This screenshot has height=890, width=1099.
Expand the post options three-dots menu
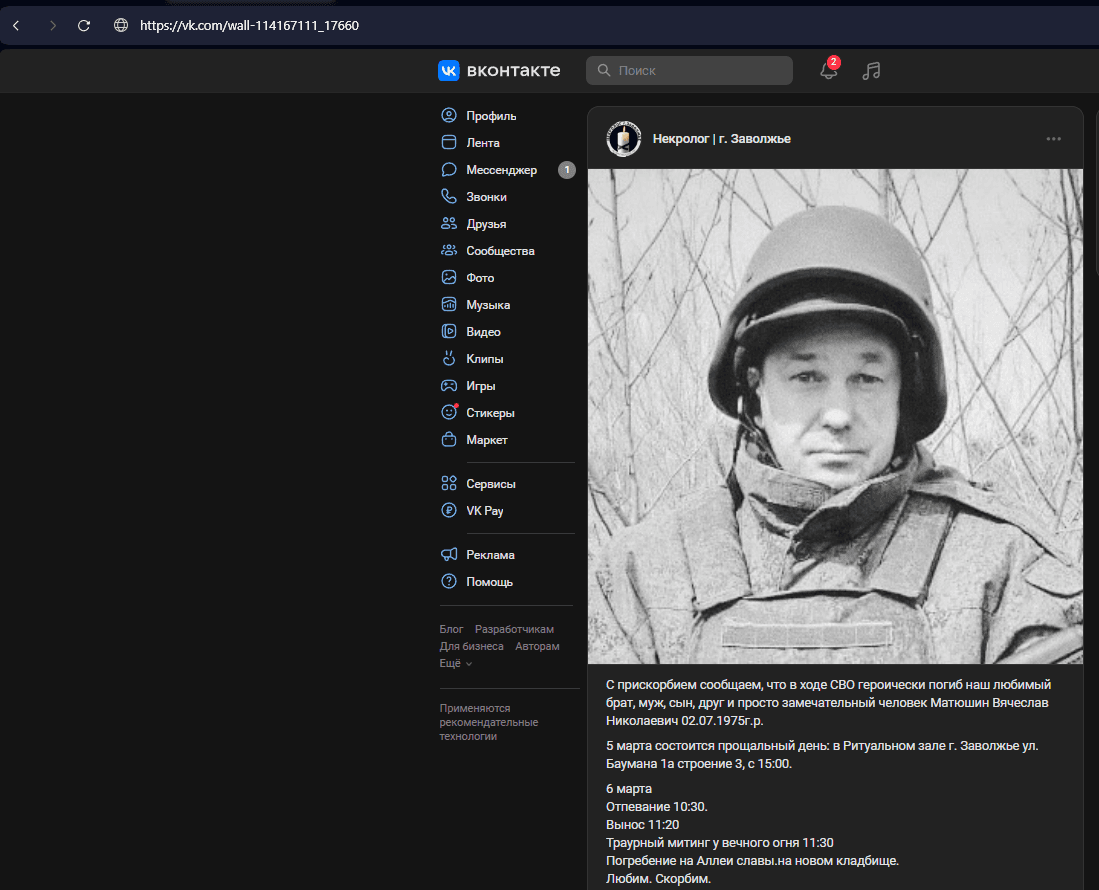point(1053,139)
